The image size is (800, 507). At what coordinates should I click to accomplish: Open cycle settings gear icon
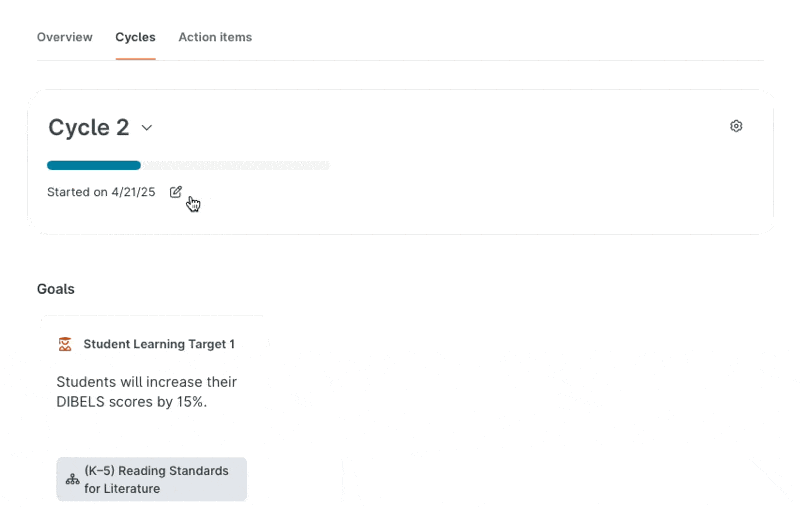coord(736,126)
